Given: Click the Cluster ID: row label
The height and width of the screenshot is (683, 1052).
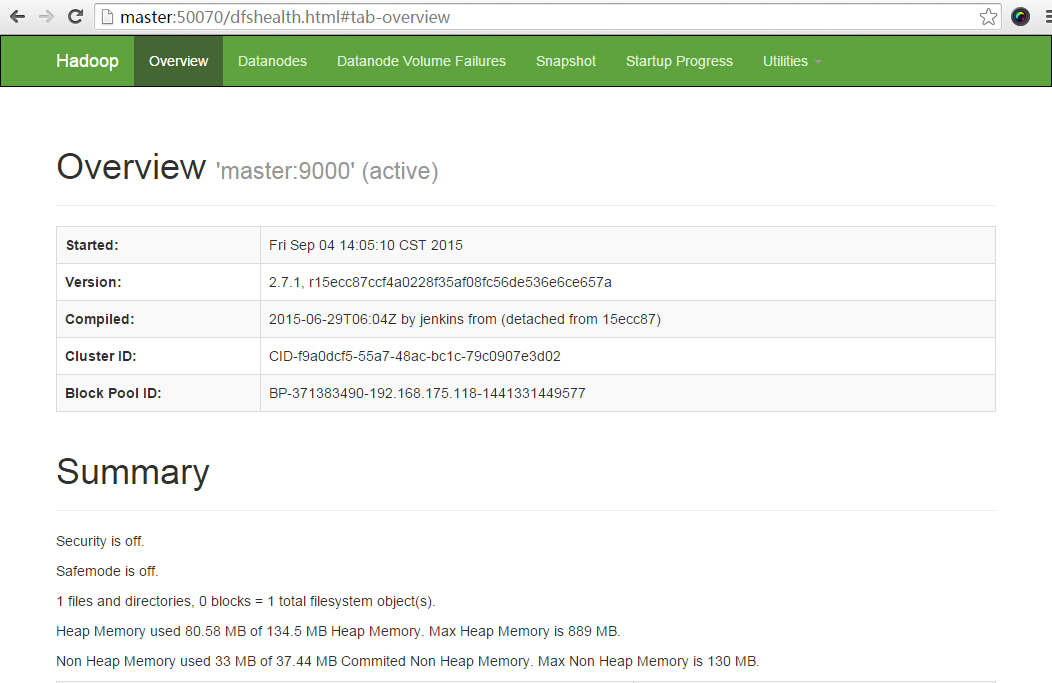Looking at the screenshot, I should [x=101, y=356].
